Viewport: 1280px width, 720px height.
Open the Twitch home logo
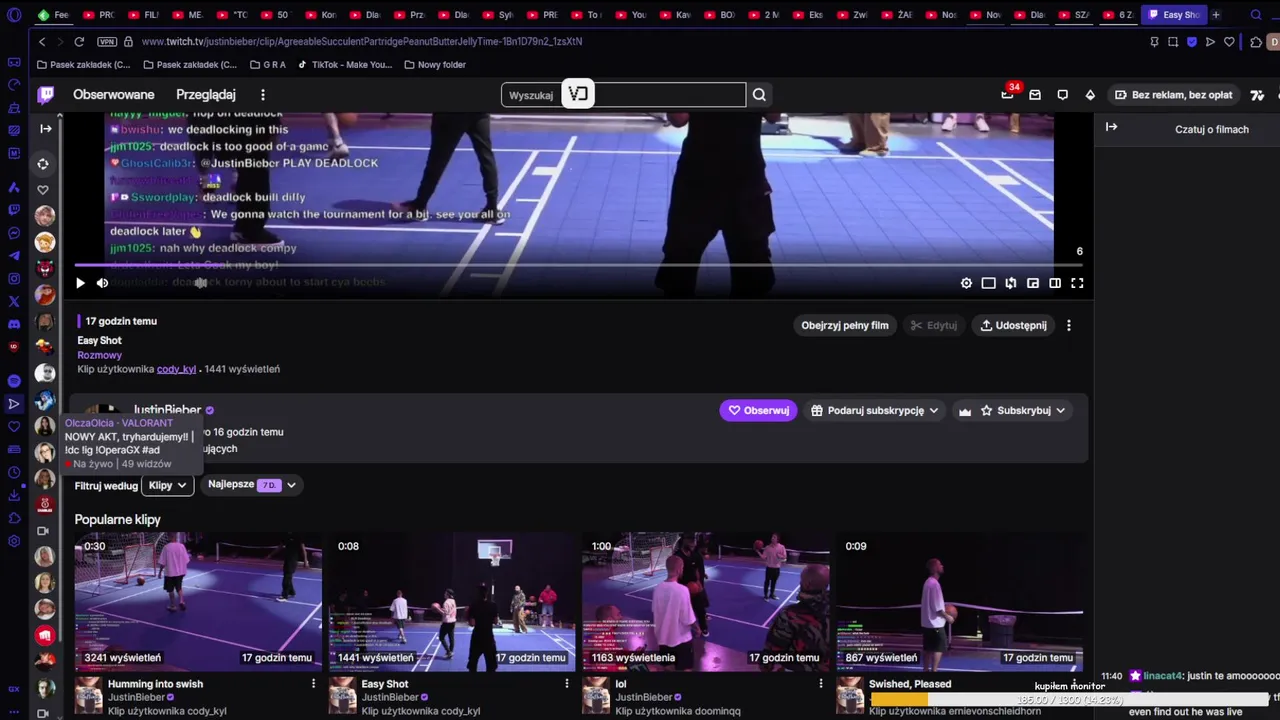(x=46, y=95)
